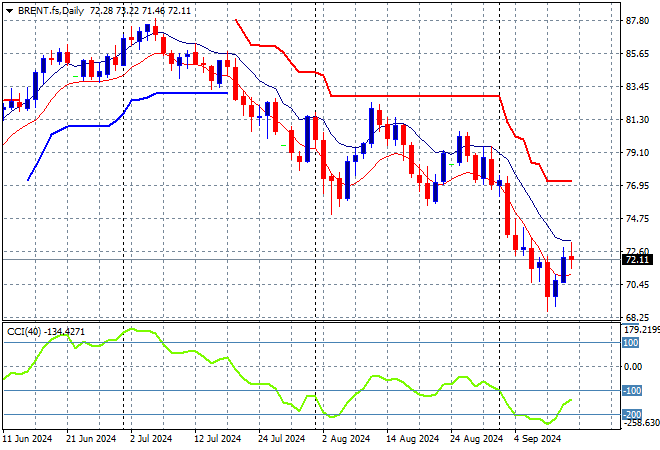
Task: Select the 83.45 price axis label
Action: click(637, 87)
